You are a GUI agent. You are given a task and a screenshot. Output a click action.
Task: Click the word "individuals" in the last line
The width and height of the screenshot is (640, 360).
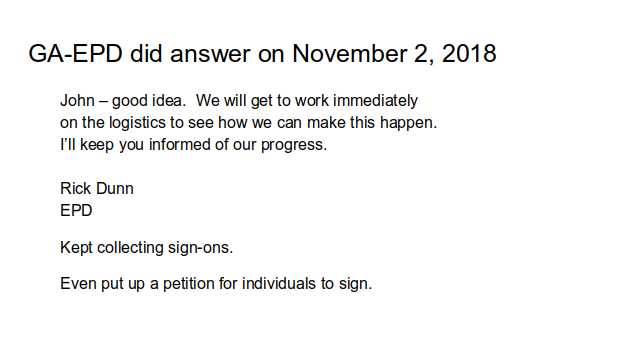(279, 284)
